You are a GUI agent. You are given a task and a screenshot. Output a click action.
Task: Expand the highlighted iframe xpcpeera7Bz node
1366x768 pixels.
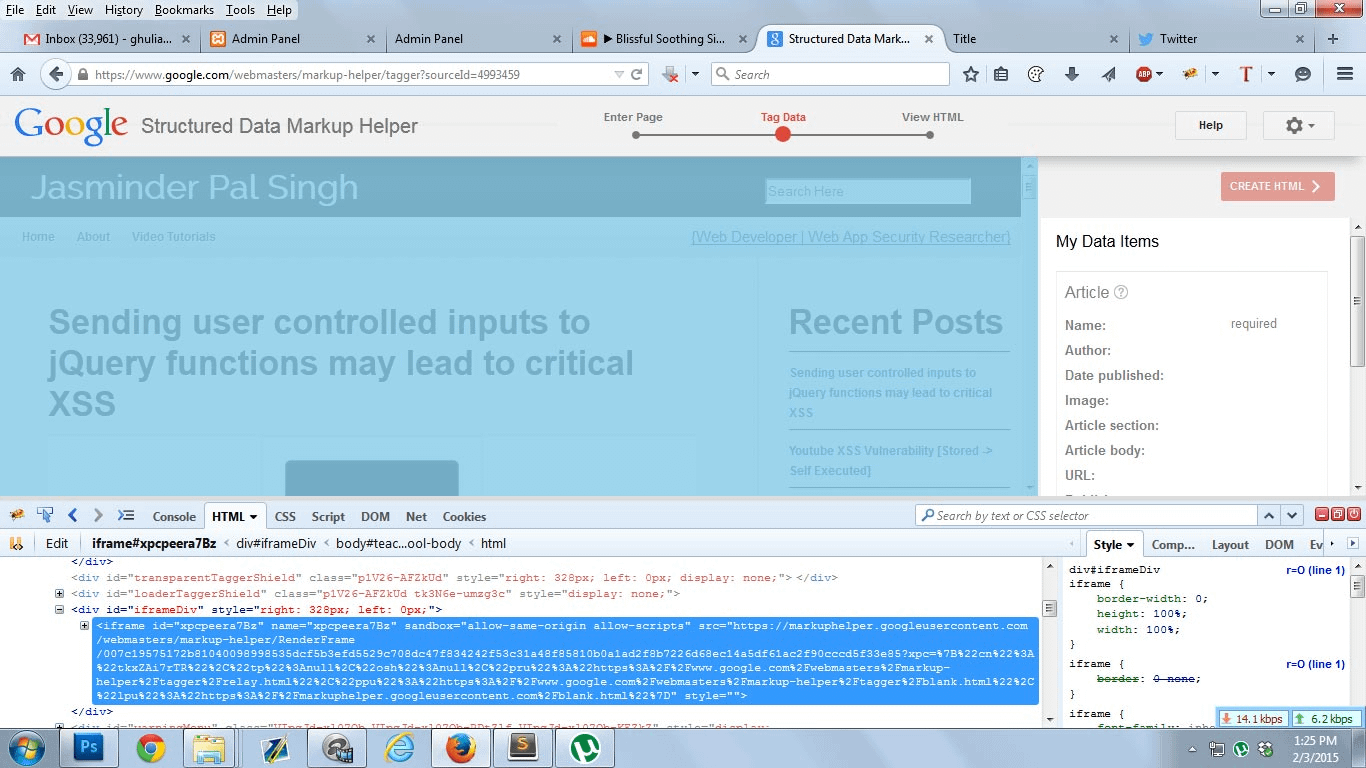tap(85, 626)
